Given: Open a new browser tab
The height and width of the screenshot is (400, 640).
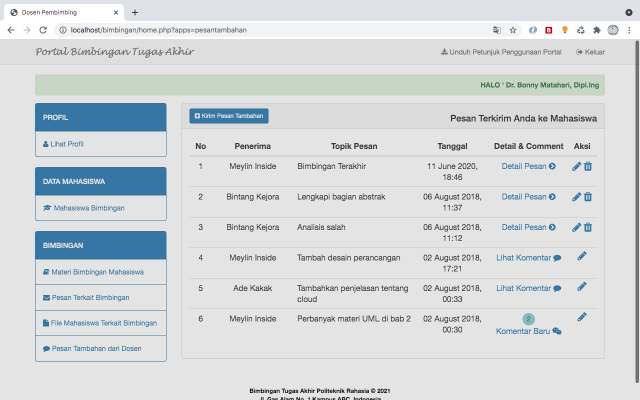Looking at the screenshot, I should (x=135, y=12).
